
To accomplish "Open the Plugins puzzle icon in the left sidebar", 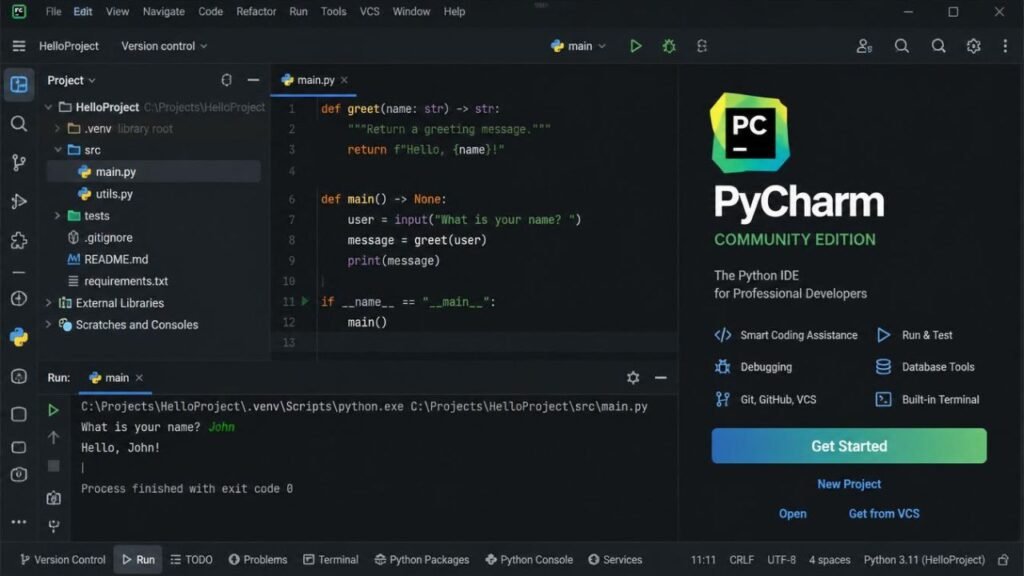I will 19,240.
